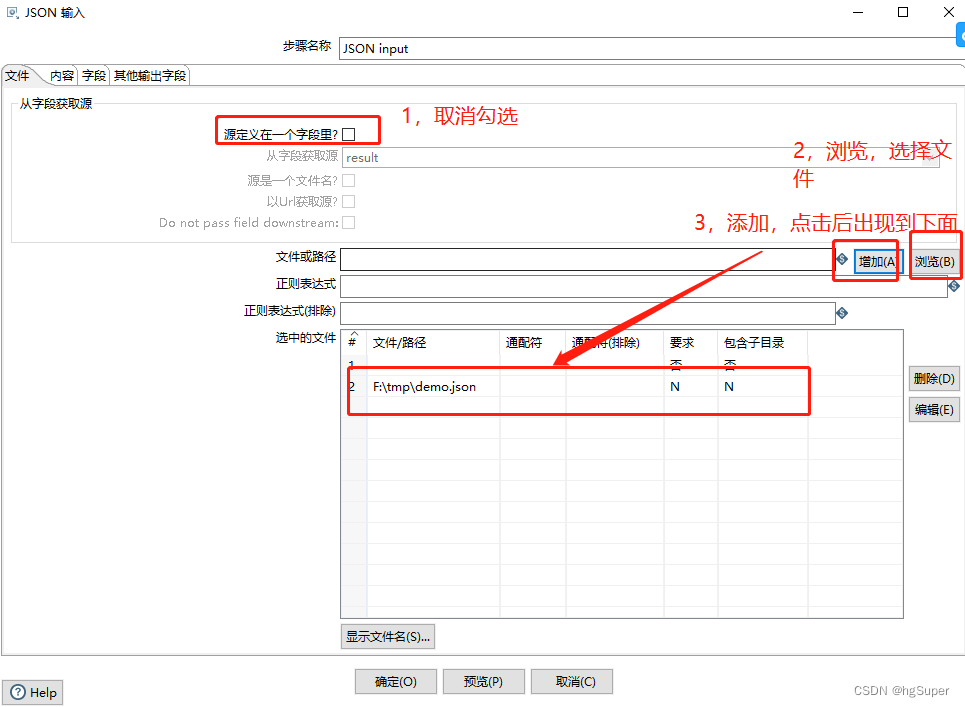This screenshot has height=707, width=965.
Task: Enable Do not pass field downstream
Action: pos(346,222)
